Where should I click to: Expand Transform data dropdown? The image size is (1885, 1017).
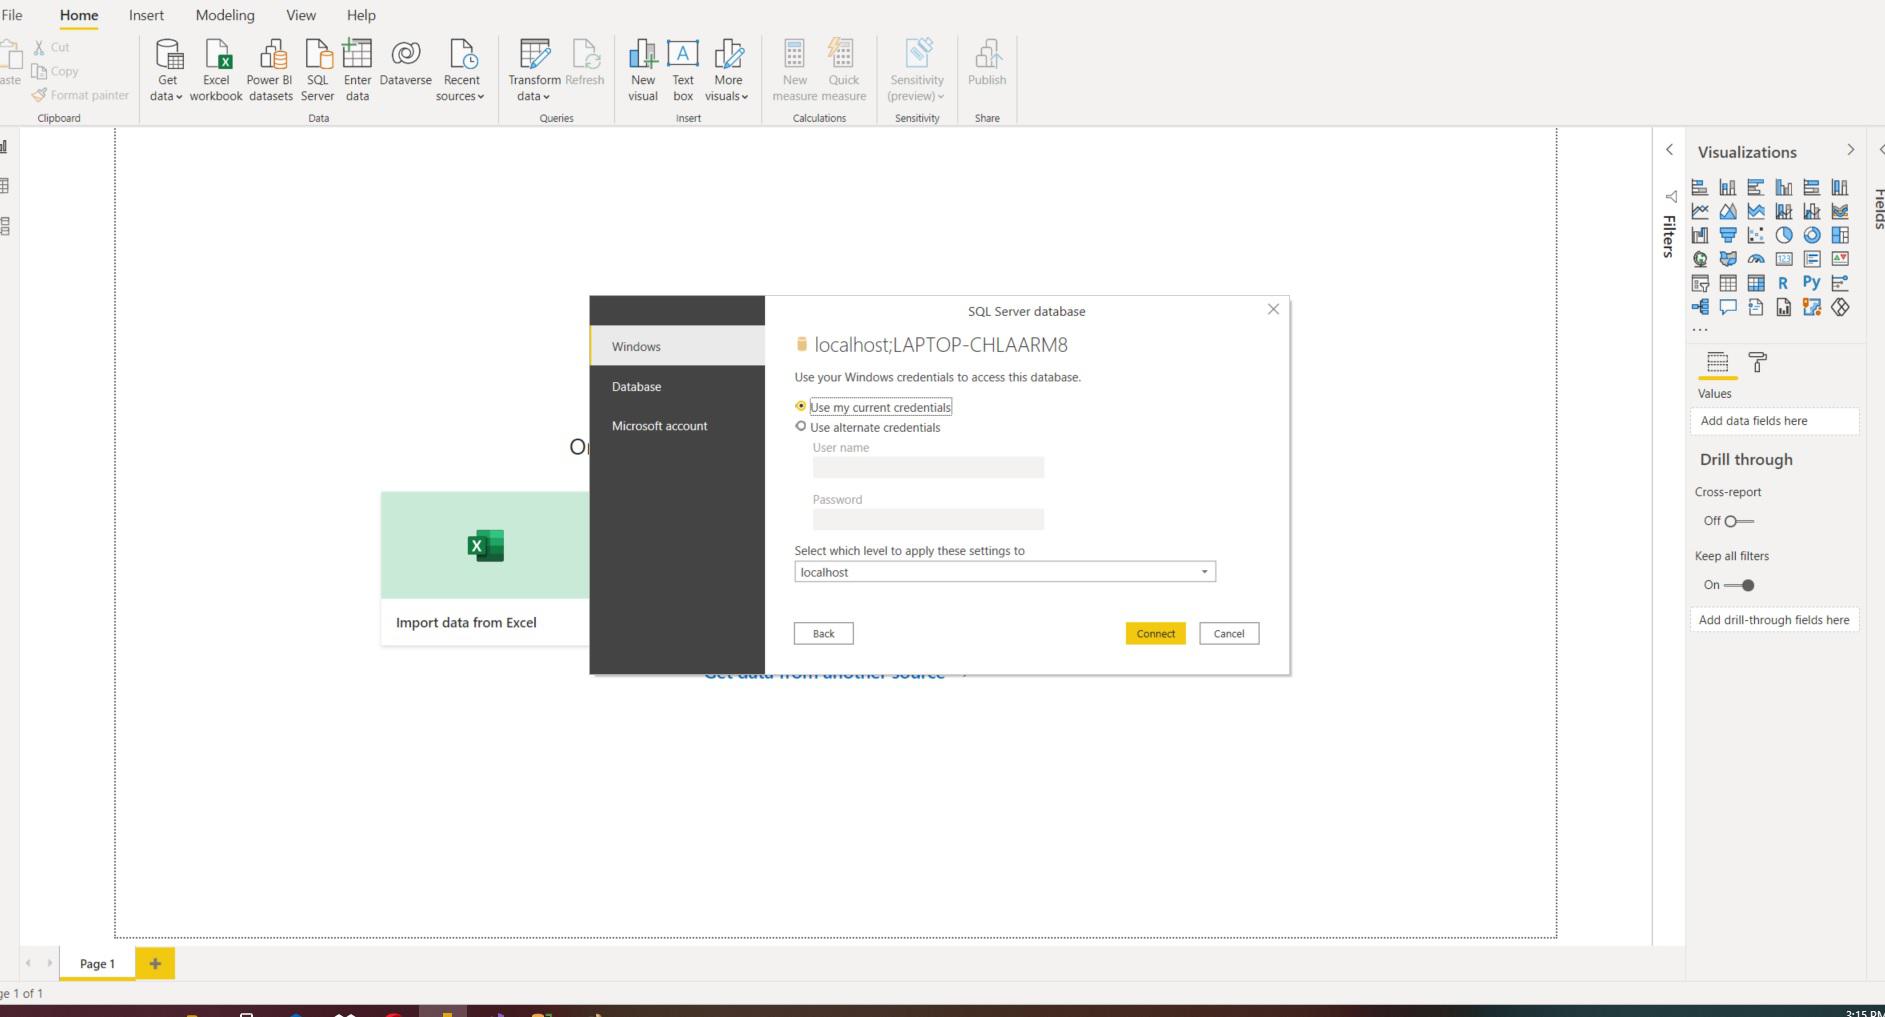point(546,97)
